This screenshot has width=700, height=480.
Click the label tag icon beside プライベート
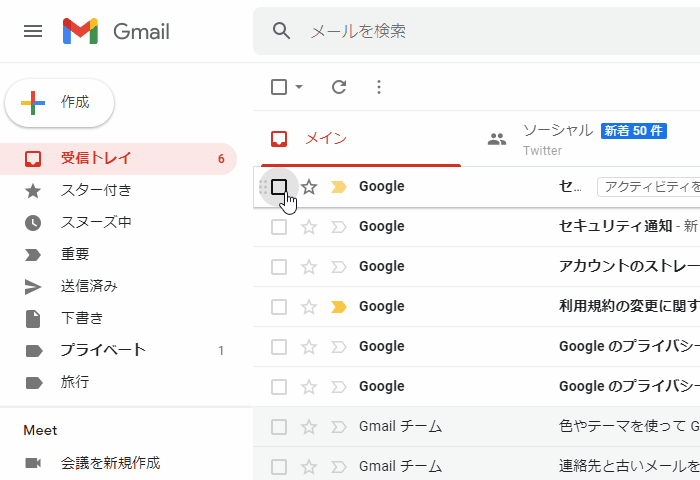pyautogui.click(x=34, y=351)
